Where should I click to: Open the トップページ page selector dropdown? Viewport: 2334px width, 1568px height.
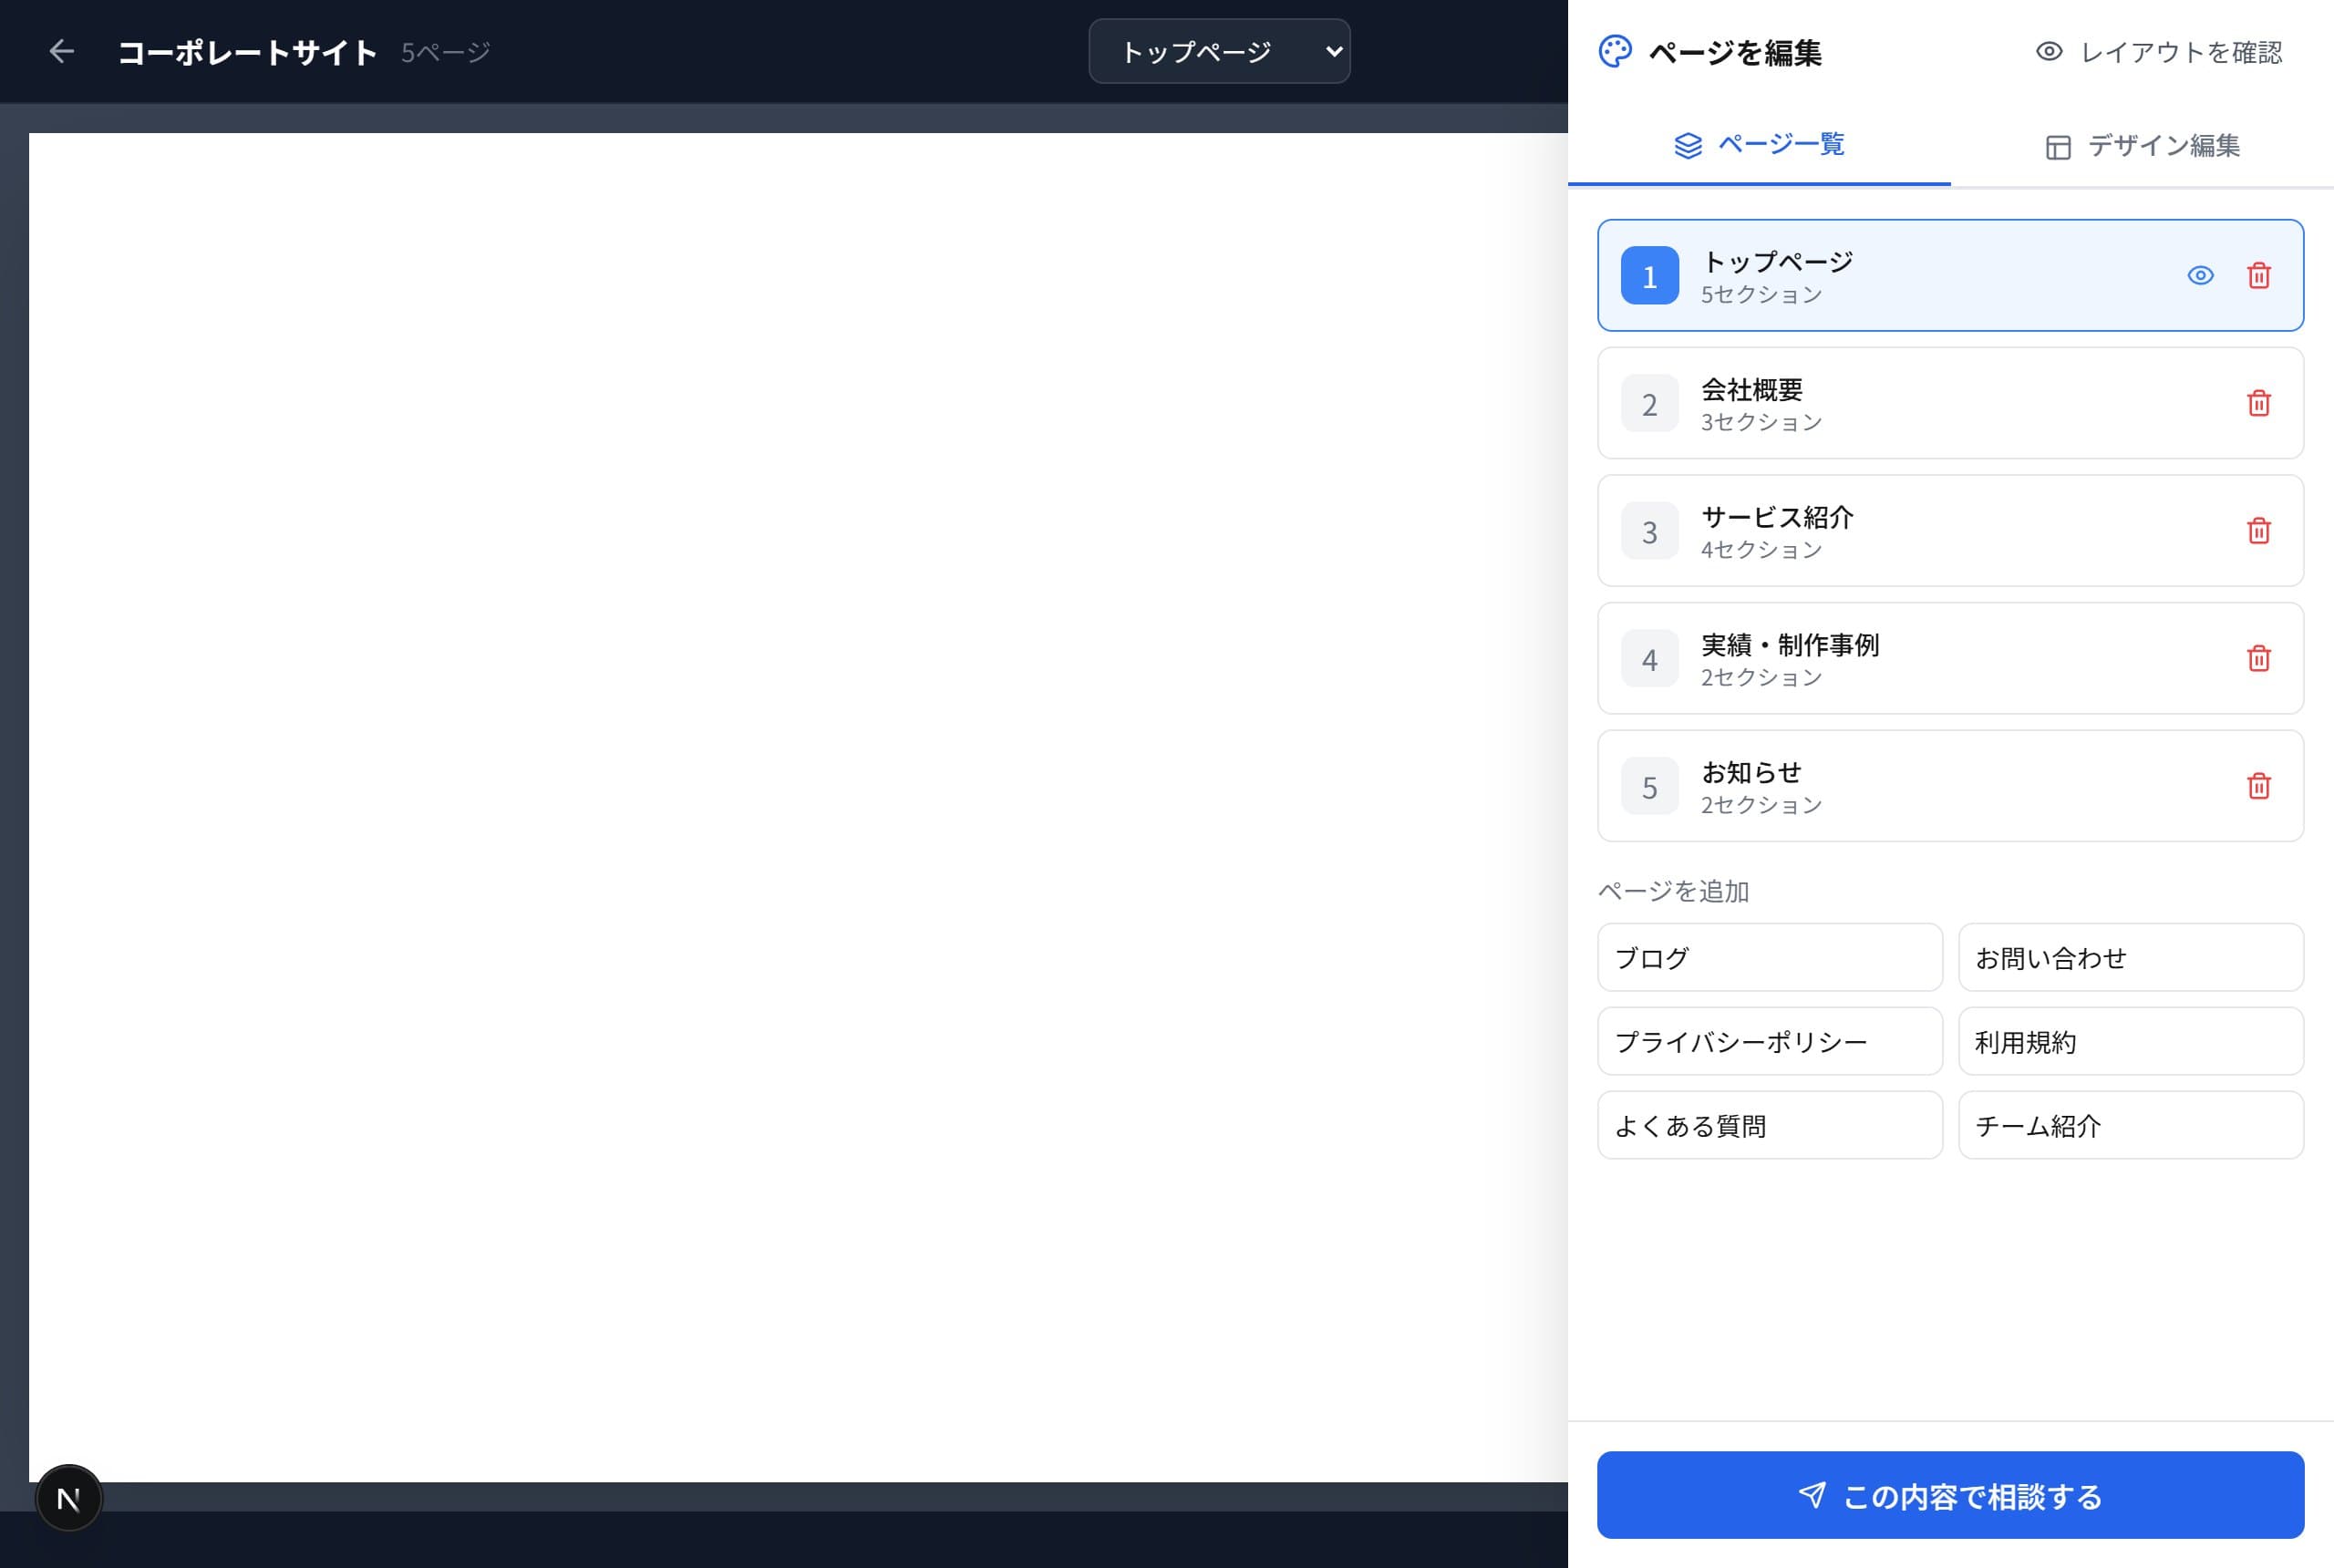1219,51
